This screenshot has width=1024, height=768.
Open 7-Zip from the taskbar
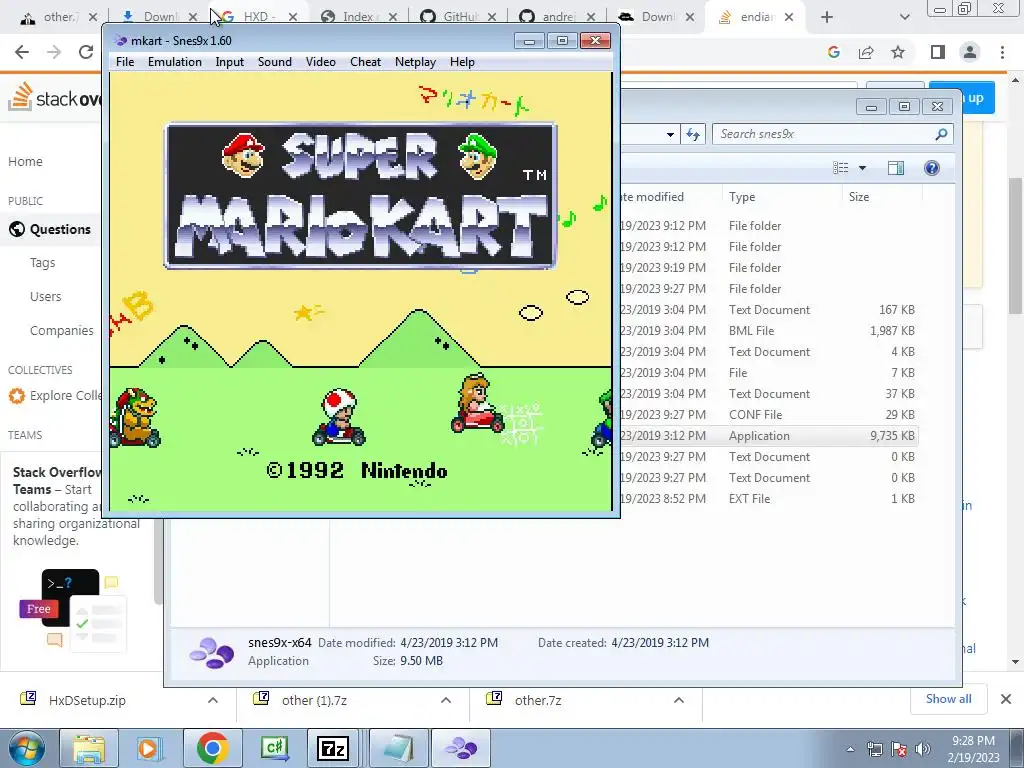coord(333,748)
